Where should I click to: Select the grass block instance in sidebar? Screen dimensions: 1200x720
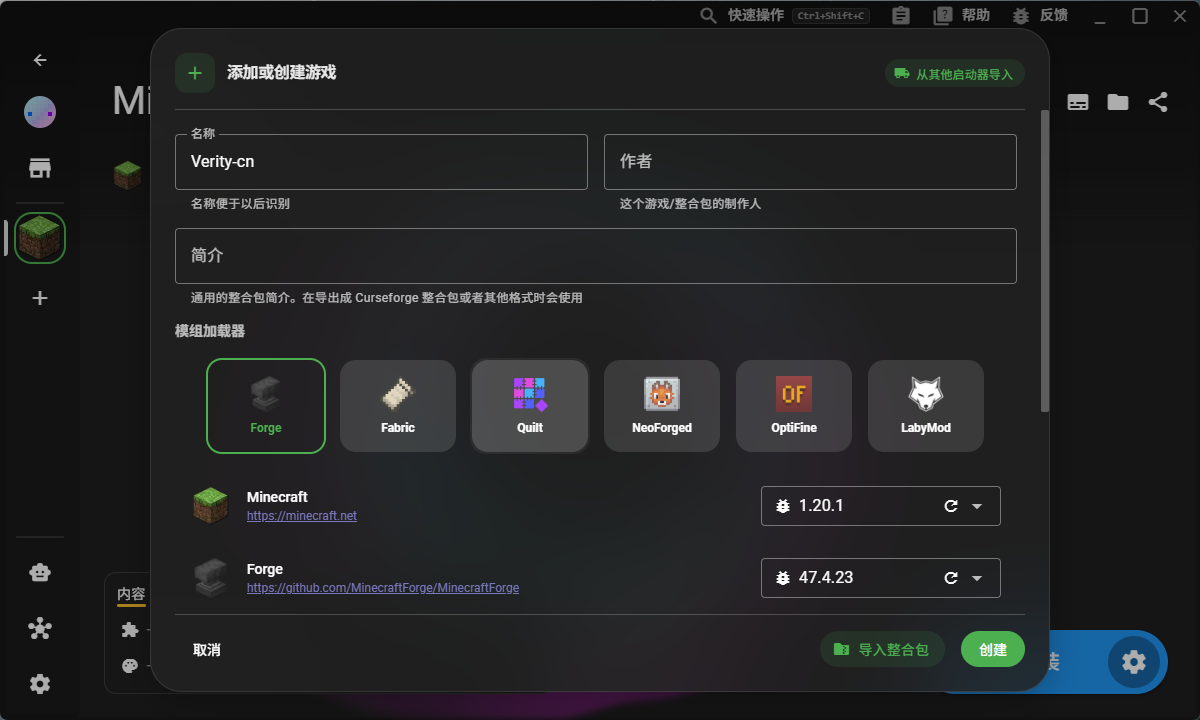[40, 238]
